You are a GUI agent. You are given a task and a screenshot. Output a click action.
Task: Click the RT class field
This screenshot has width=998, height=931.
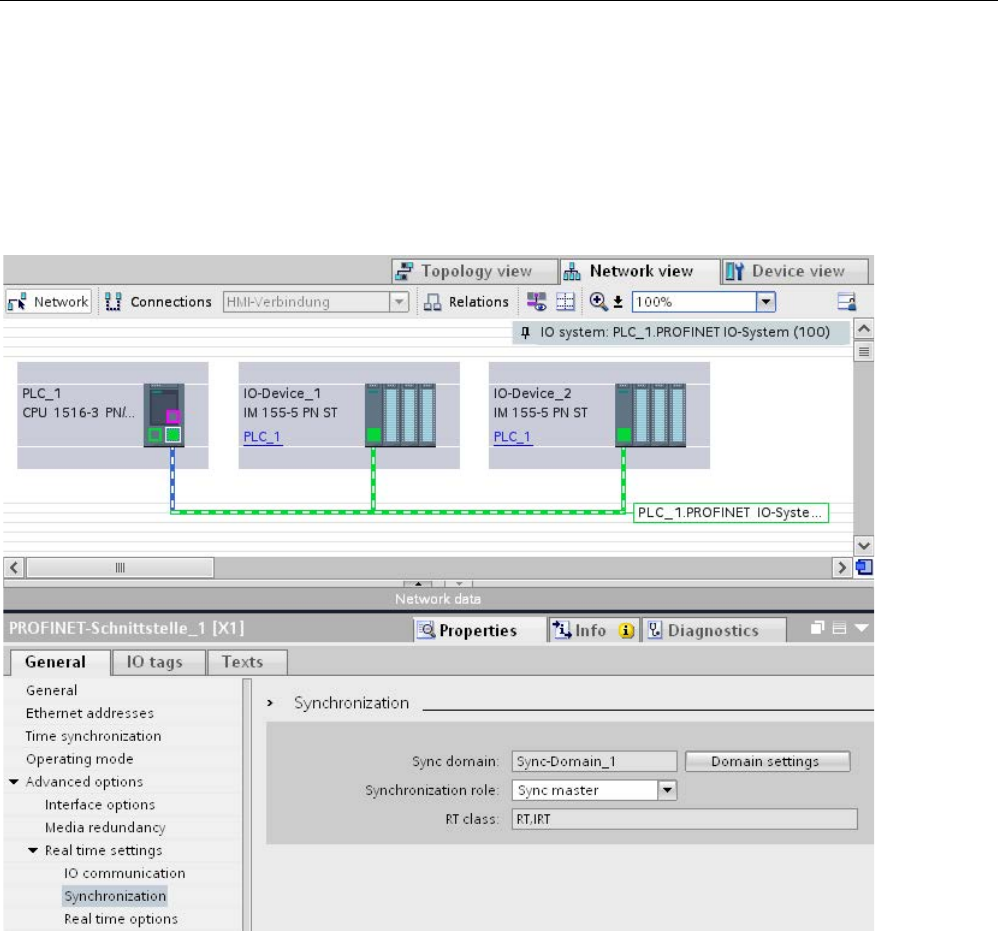(x=685, y=820)
